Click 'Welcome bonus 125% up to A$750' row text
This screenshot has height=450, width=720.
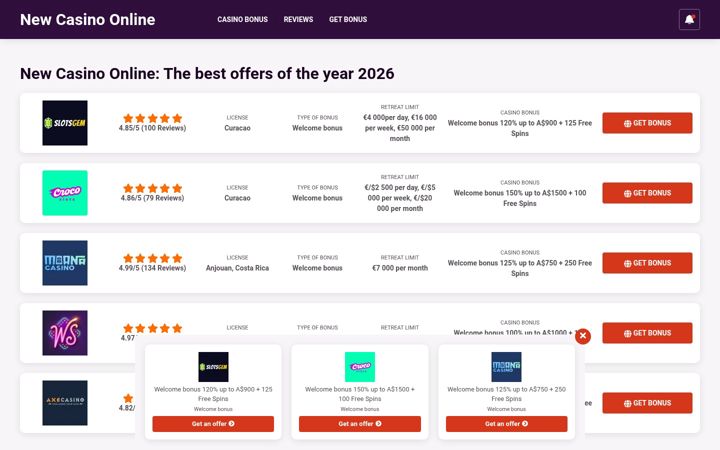520,268
